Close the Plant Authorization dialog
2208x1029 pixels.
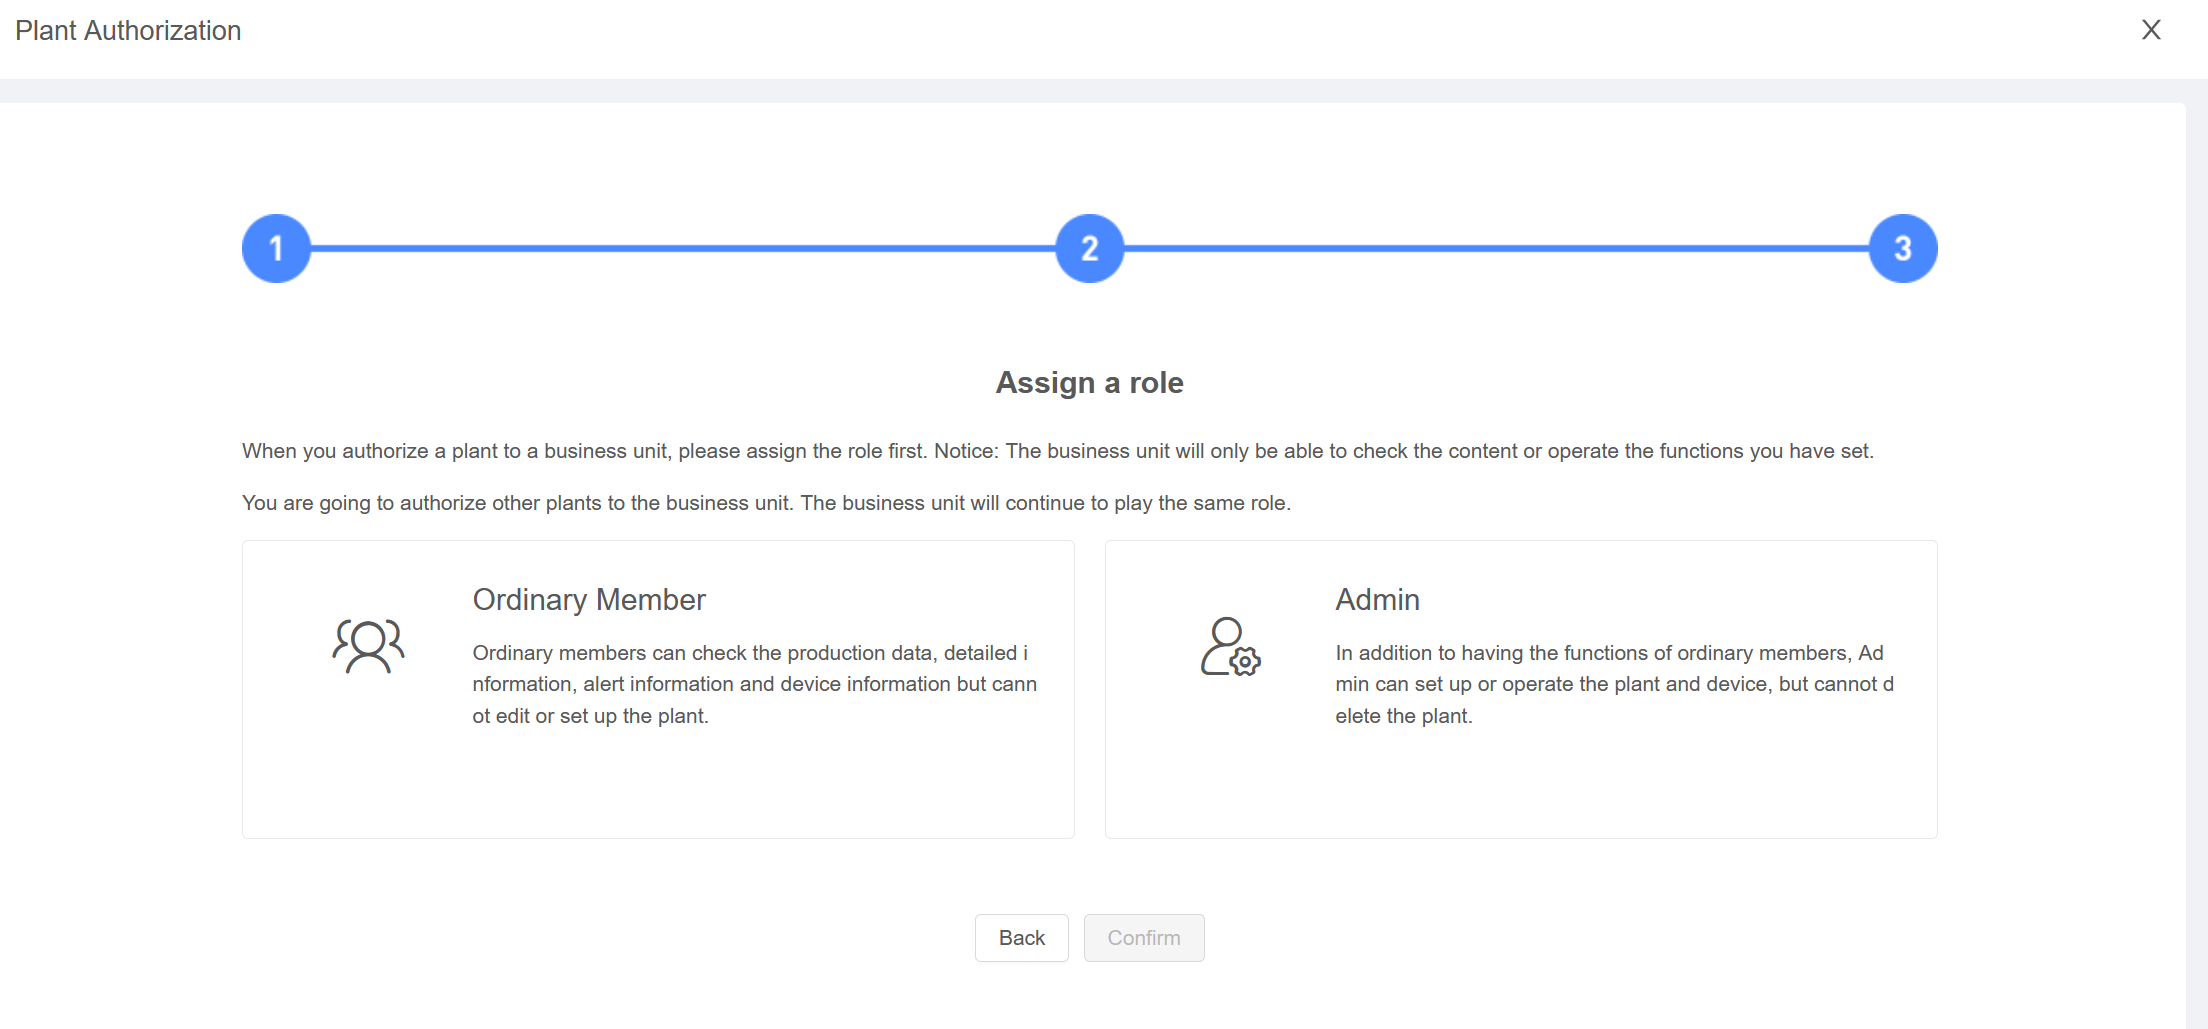point(2151,30)
